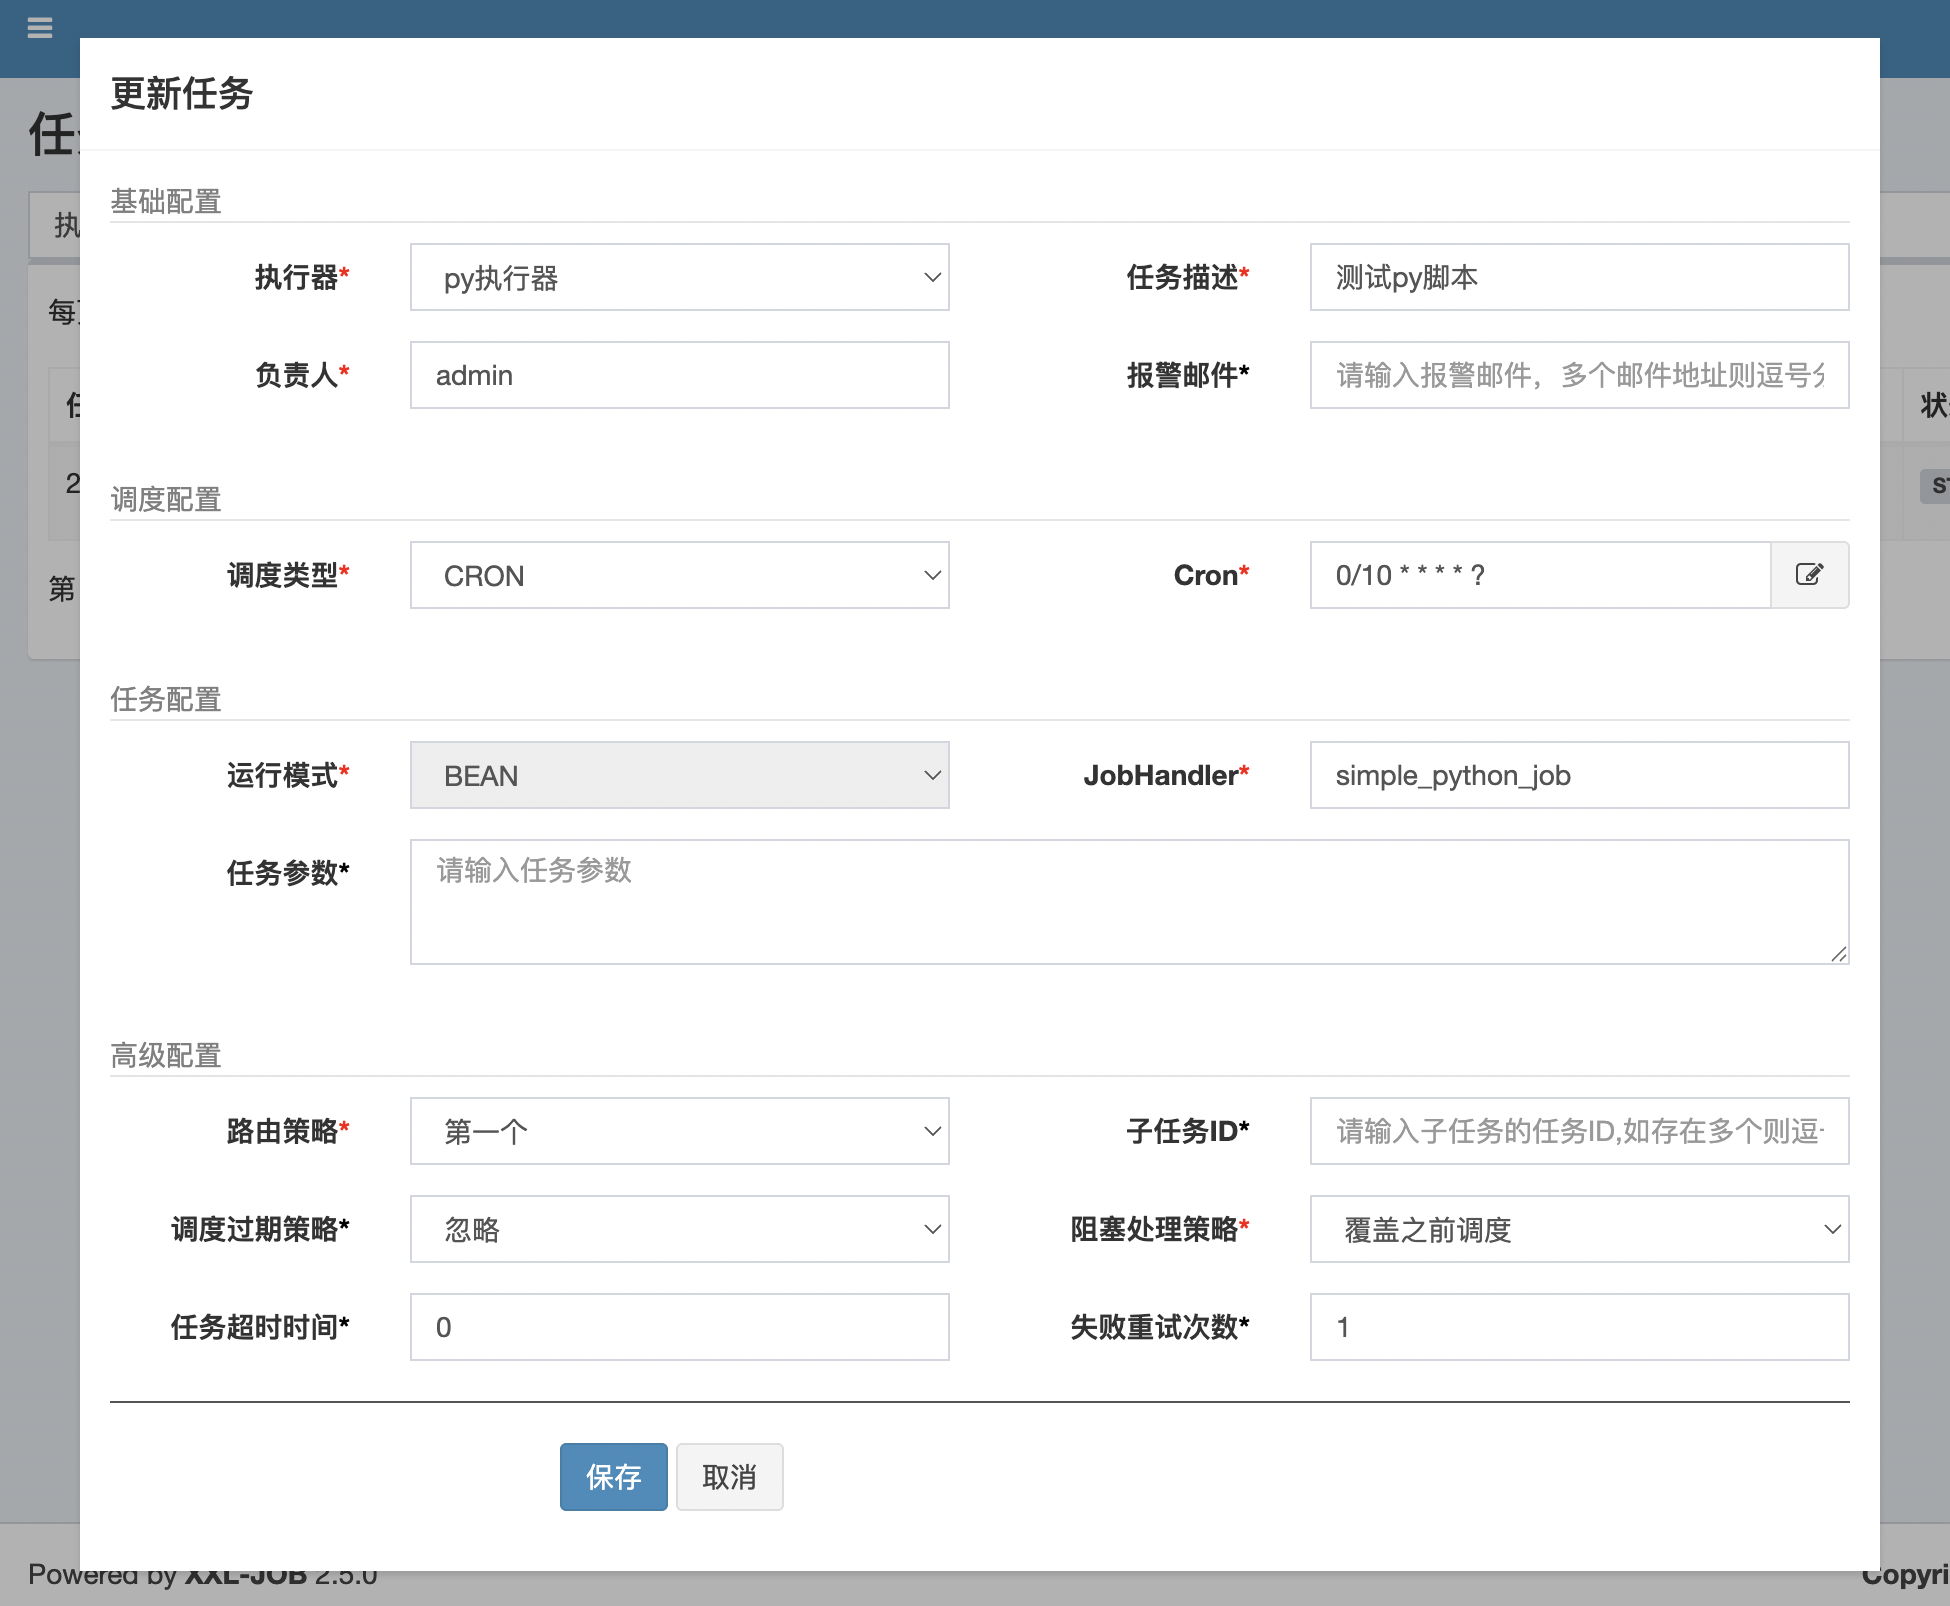
Task: Click the 子任务ID child job field
Action: 1578,1131
